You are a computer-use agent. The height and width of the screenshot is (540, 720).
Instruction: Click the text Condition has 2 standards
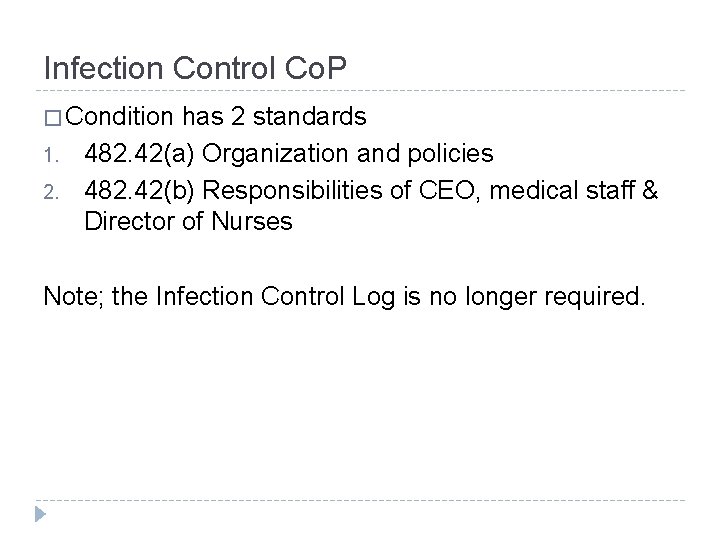(215, 116)
